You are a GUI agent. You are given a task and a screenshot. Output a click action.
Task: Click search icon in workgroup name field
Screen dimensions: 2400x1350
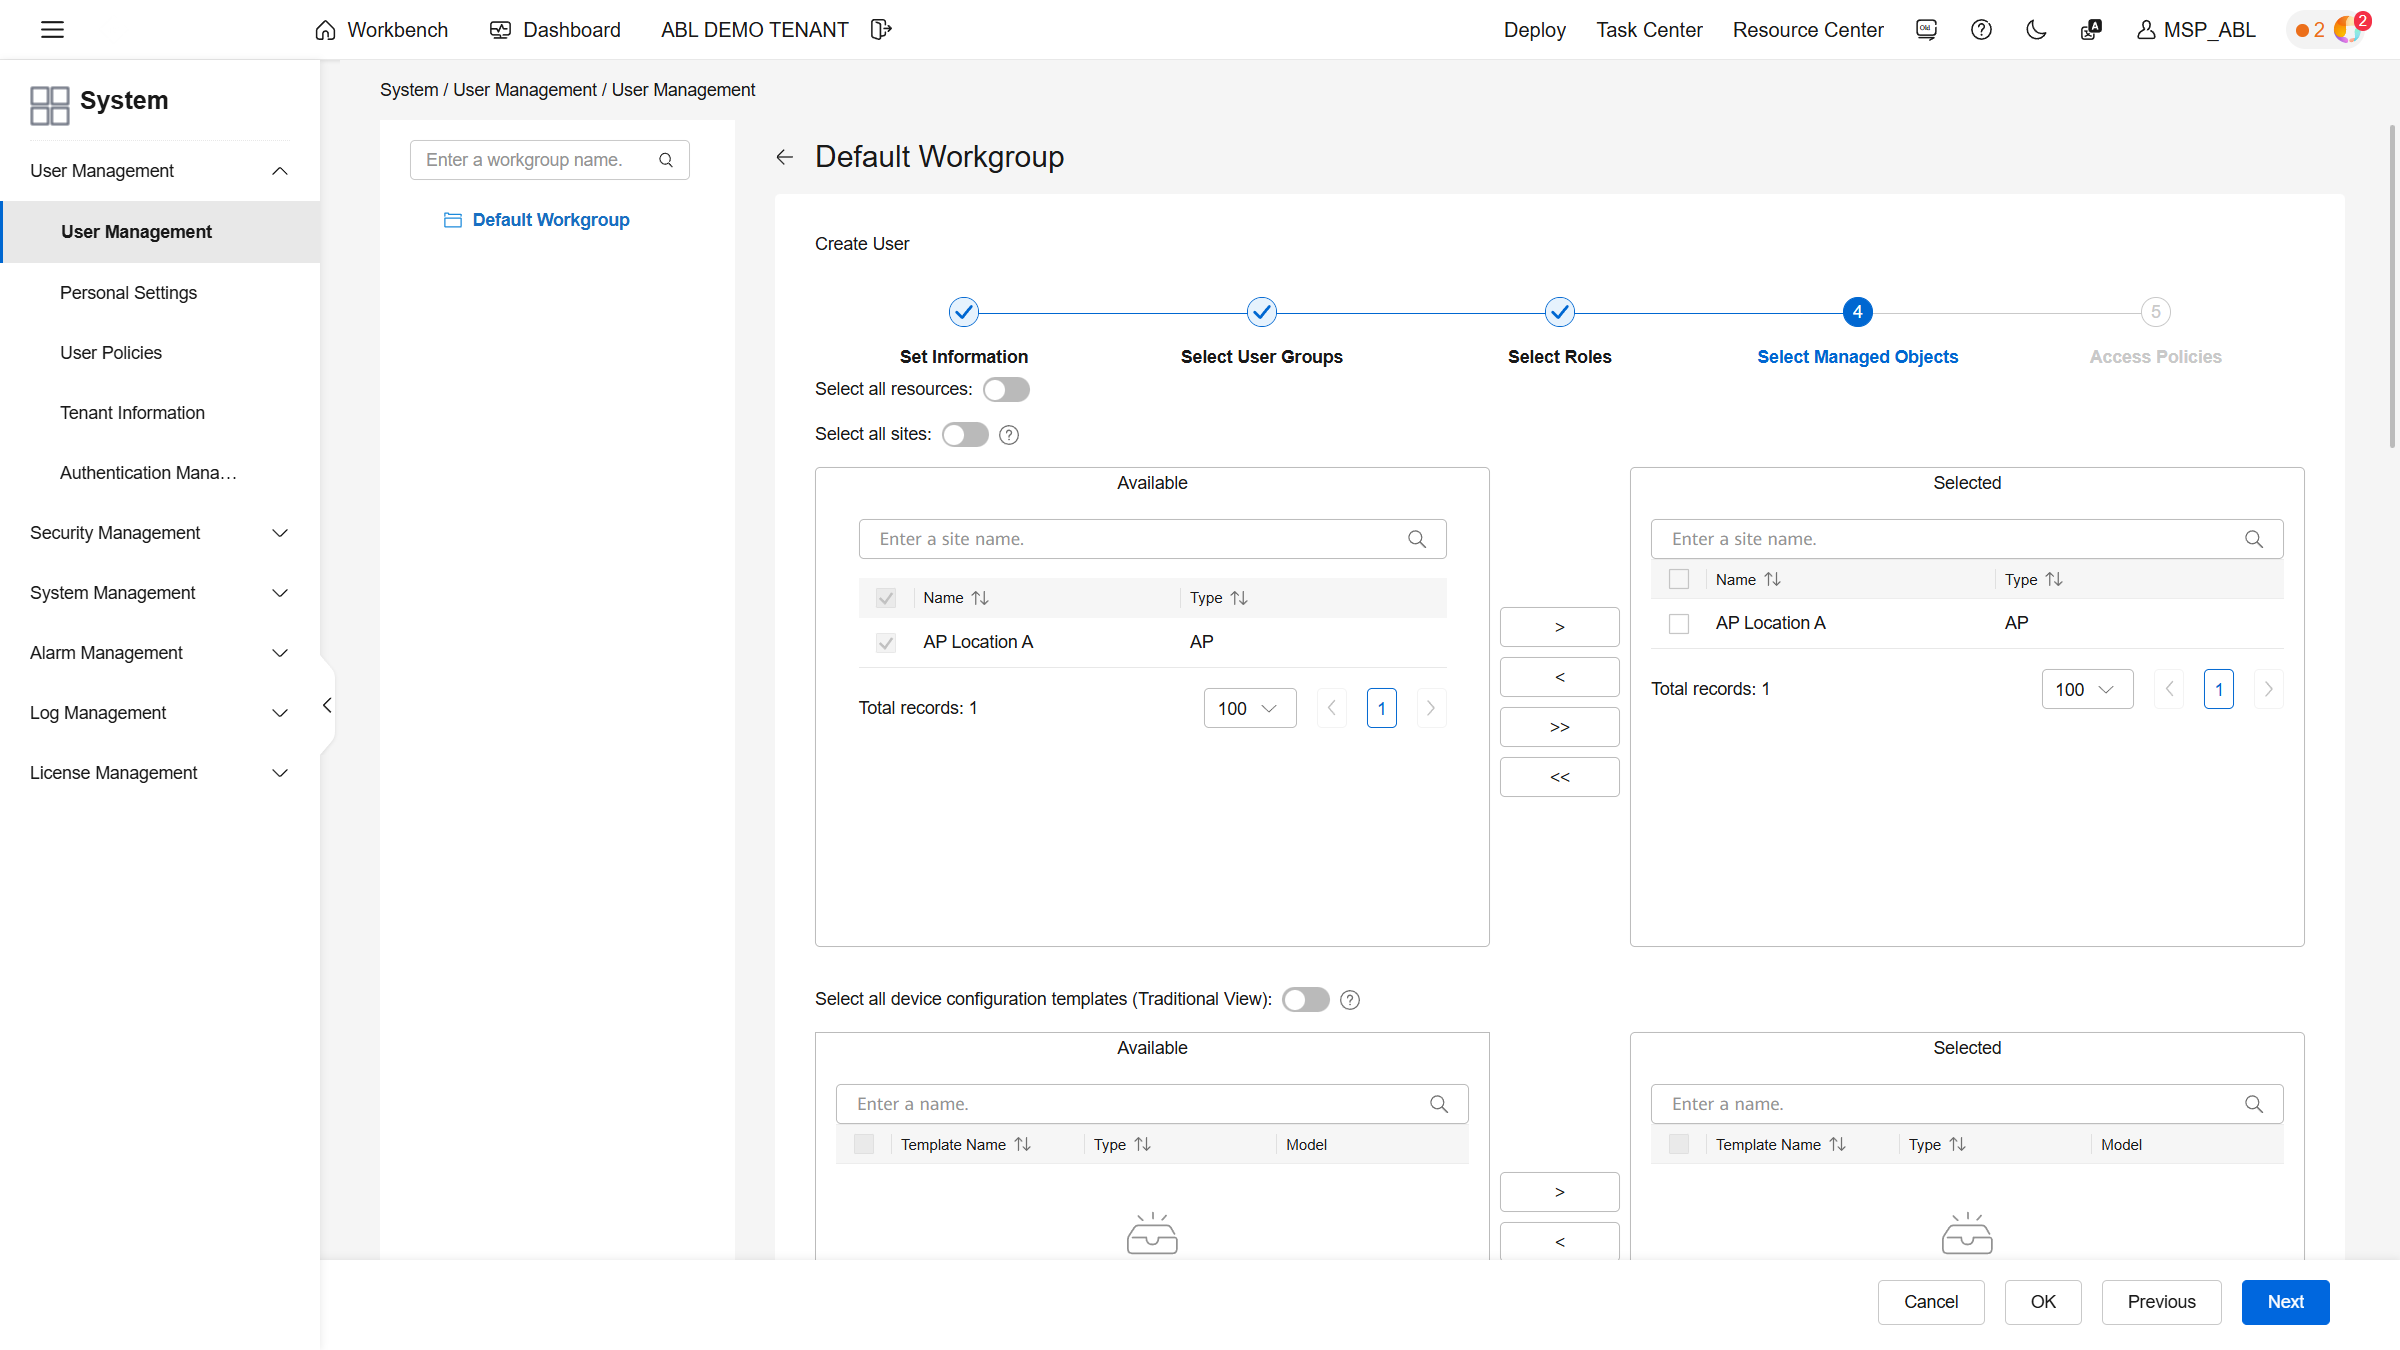[666, 160]
